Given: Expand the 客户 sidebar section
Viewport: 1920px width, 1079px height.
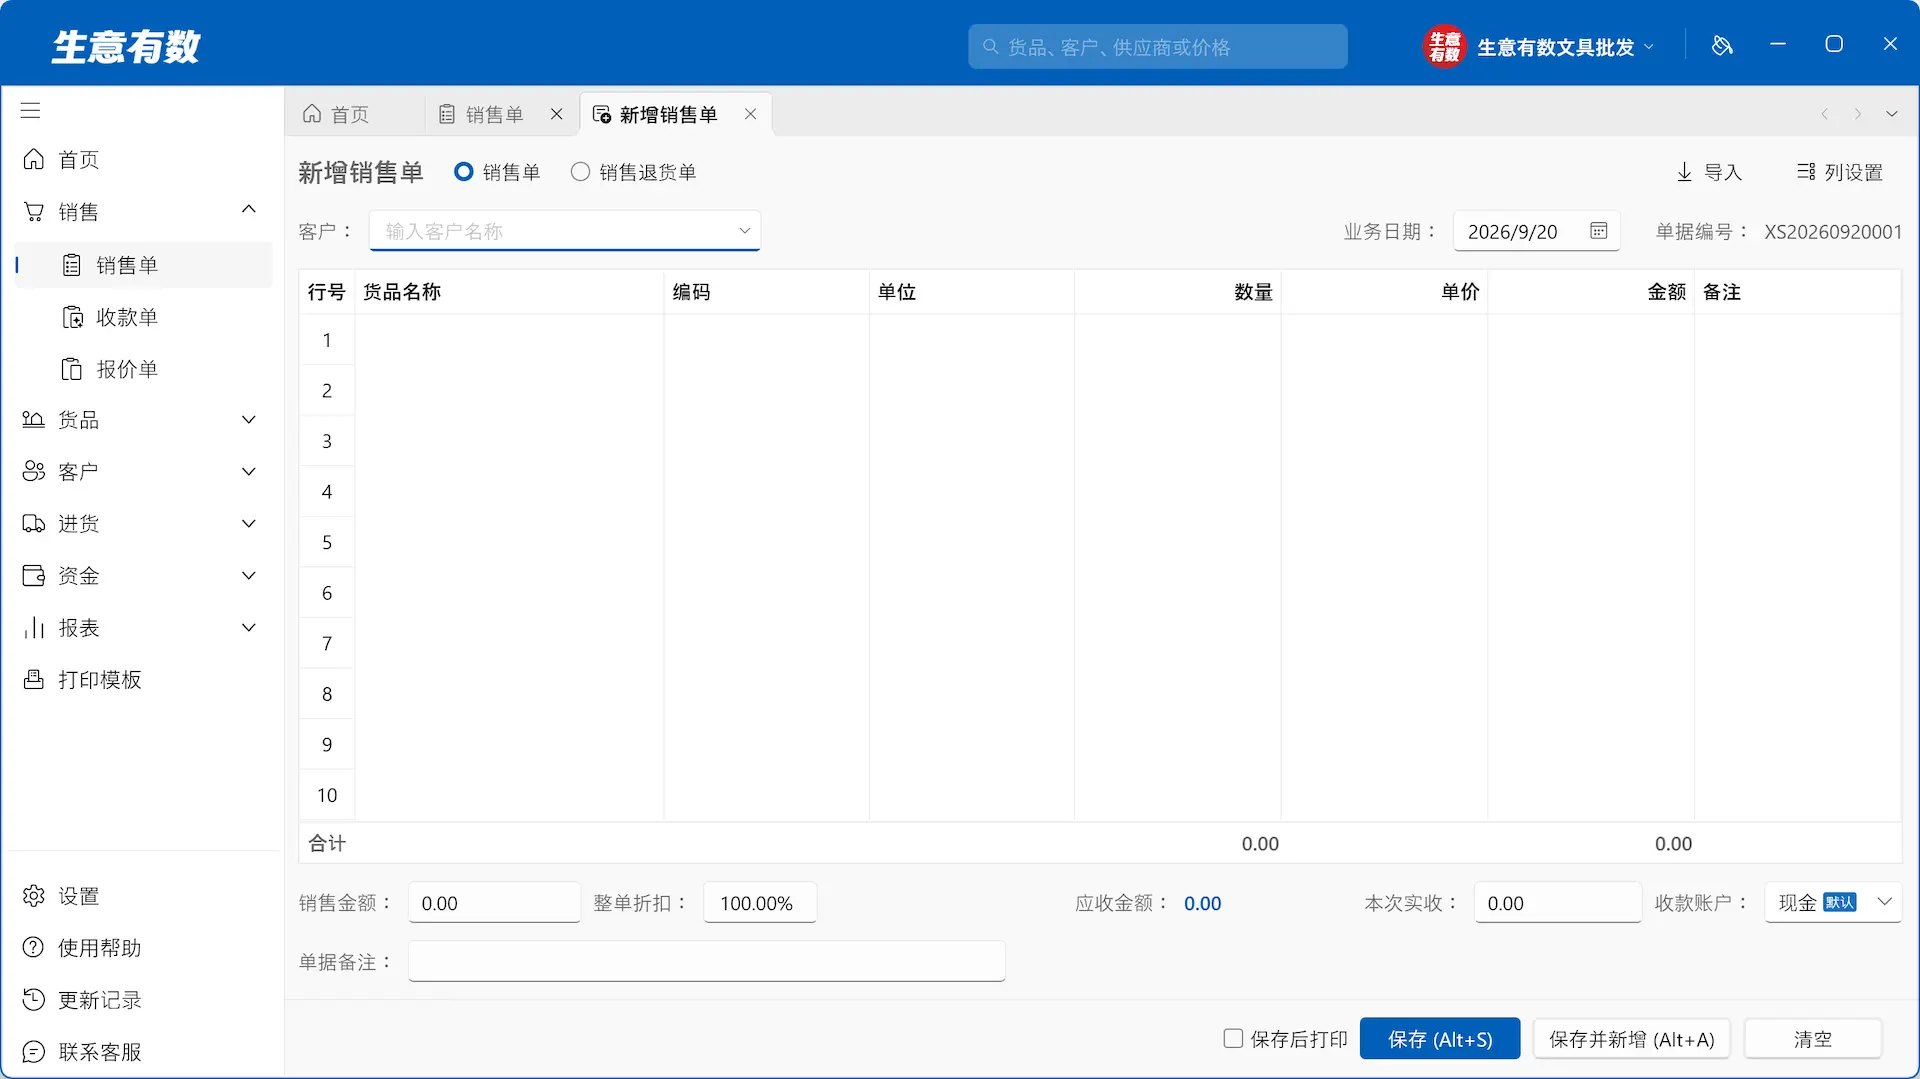Looking at the screenshot, I should click(x=249, y=472).
